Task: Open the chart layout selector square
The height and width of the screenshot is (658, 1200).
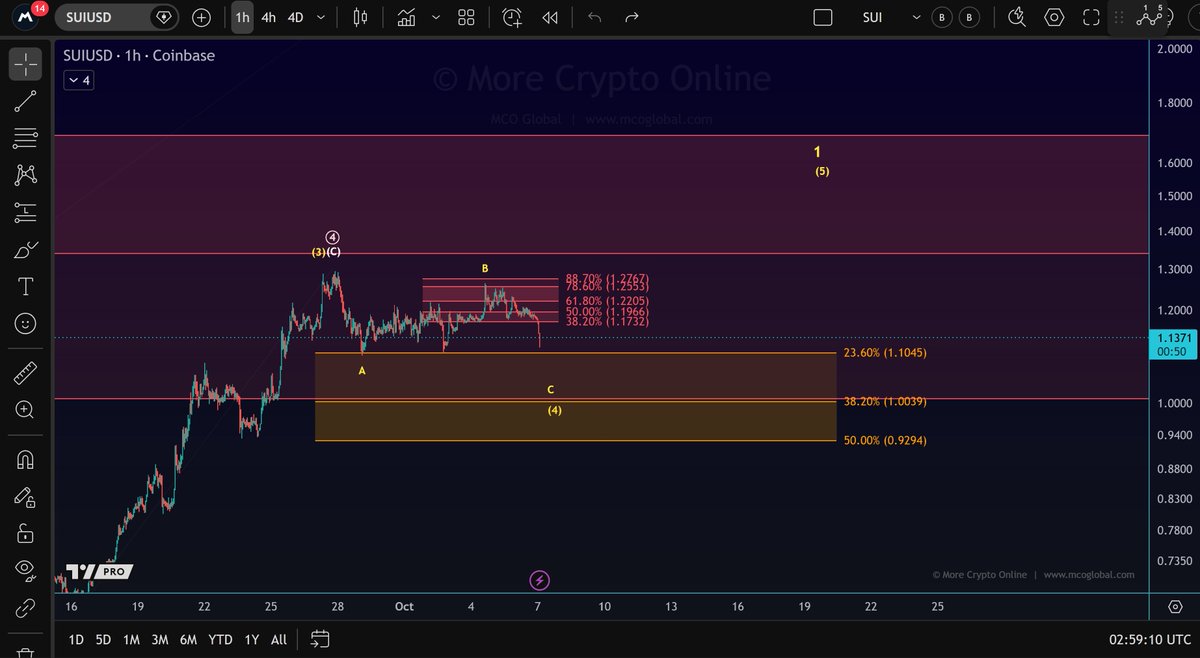Action: 822,17
